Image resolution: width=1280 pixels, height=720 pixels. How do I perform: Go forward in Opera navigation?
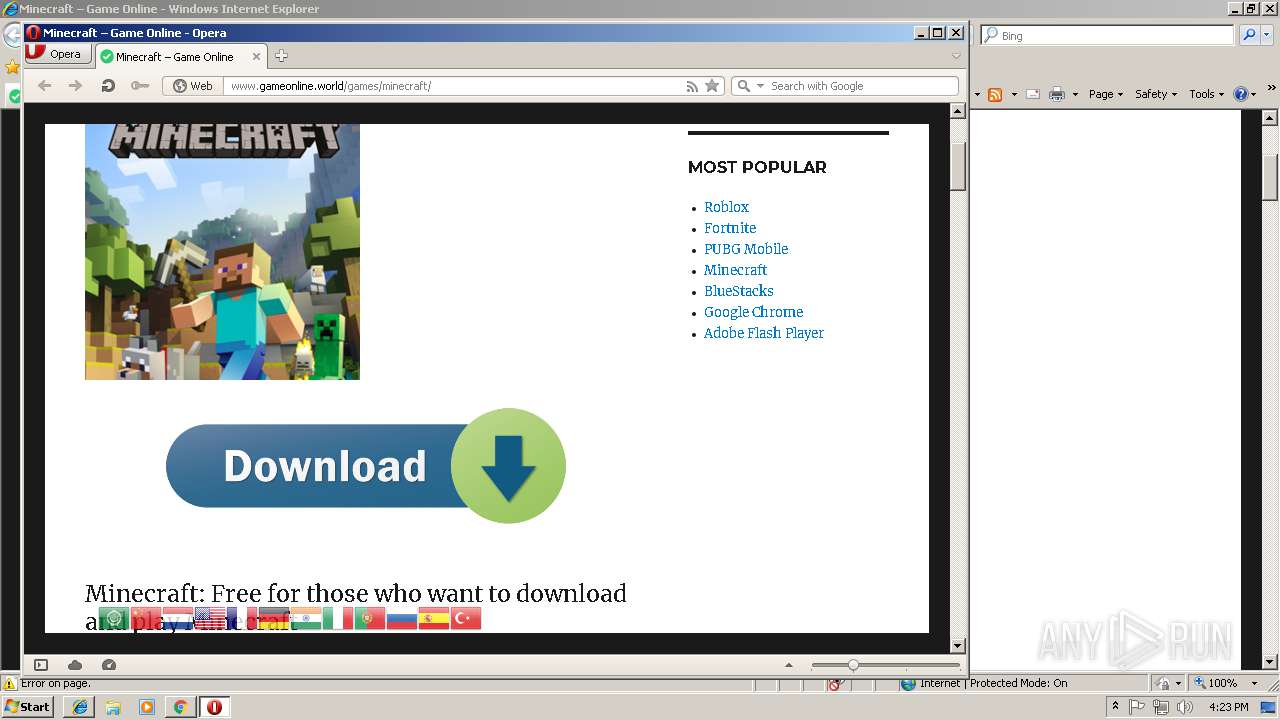click(75, 86)
